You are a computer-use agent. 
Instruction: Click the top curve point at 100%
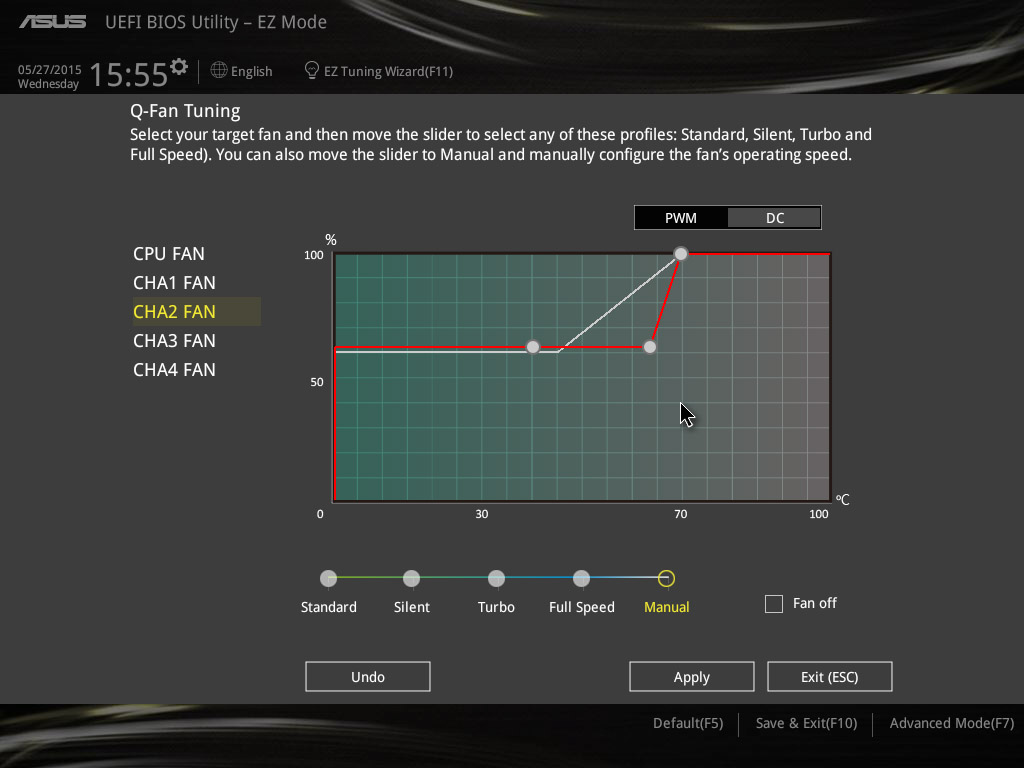pos(680,253)
